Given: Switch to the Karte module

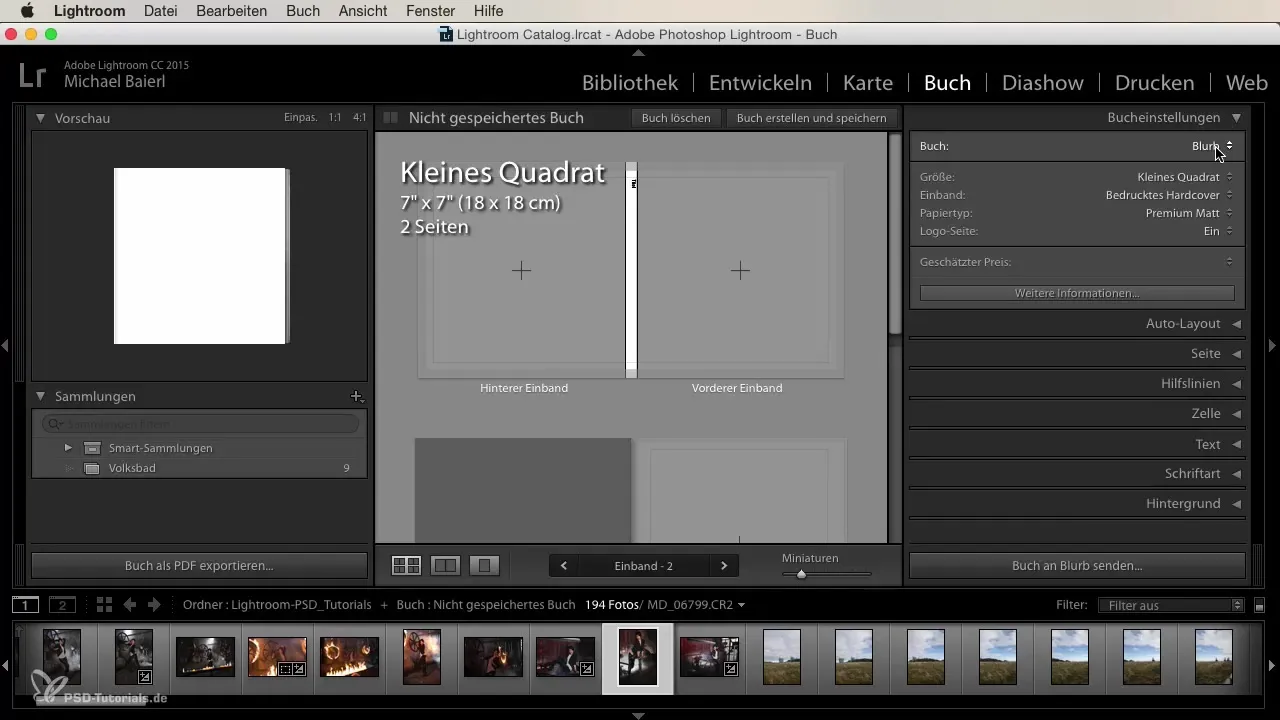Looking at the screenshot, I should tap(868, 82).
